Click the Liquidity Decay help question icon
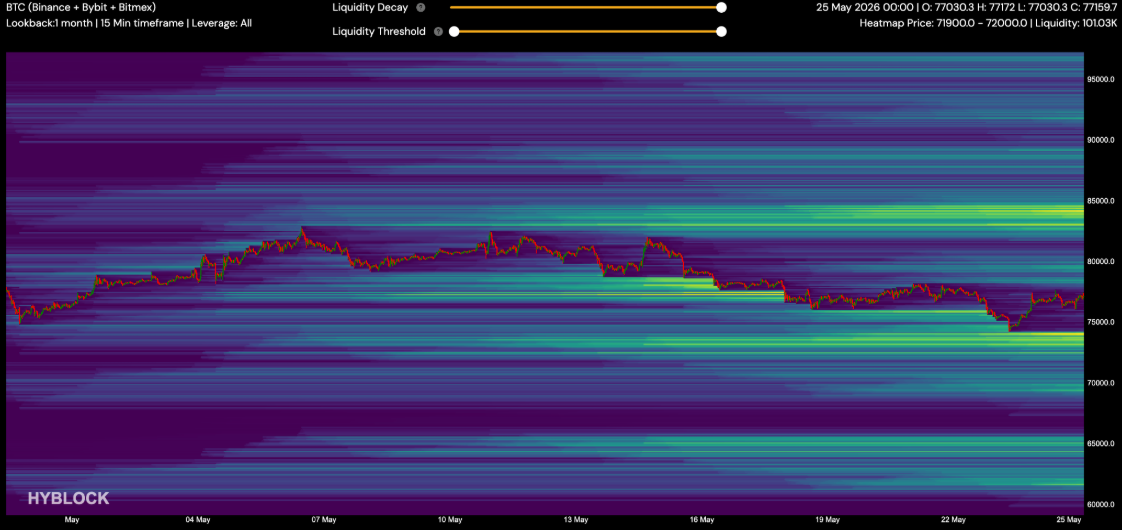Viewport: 1122px width, 530px height. 421,8
